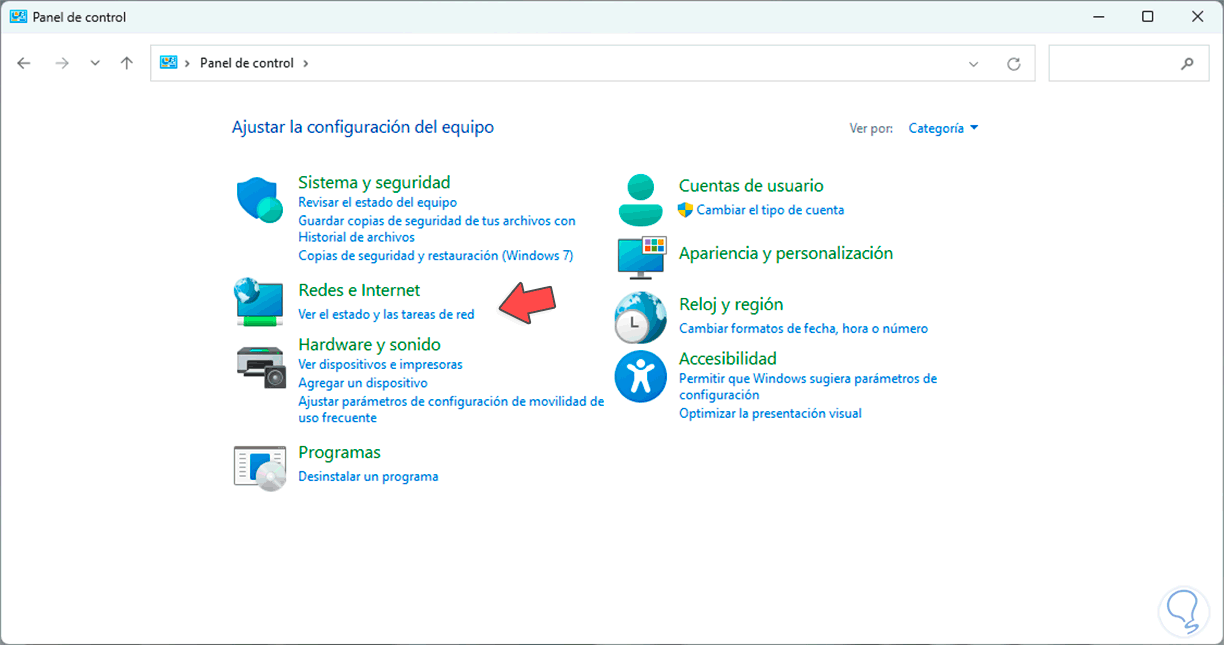This screenshot has height=656, width=1224.
Task: Click the Control Panel icon in the address bar
Action: coord(168,62)
